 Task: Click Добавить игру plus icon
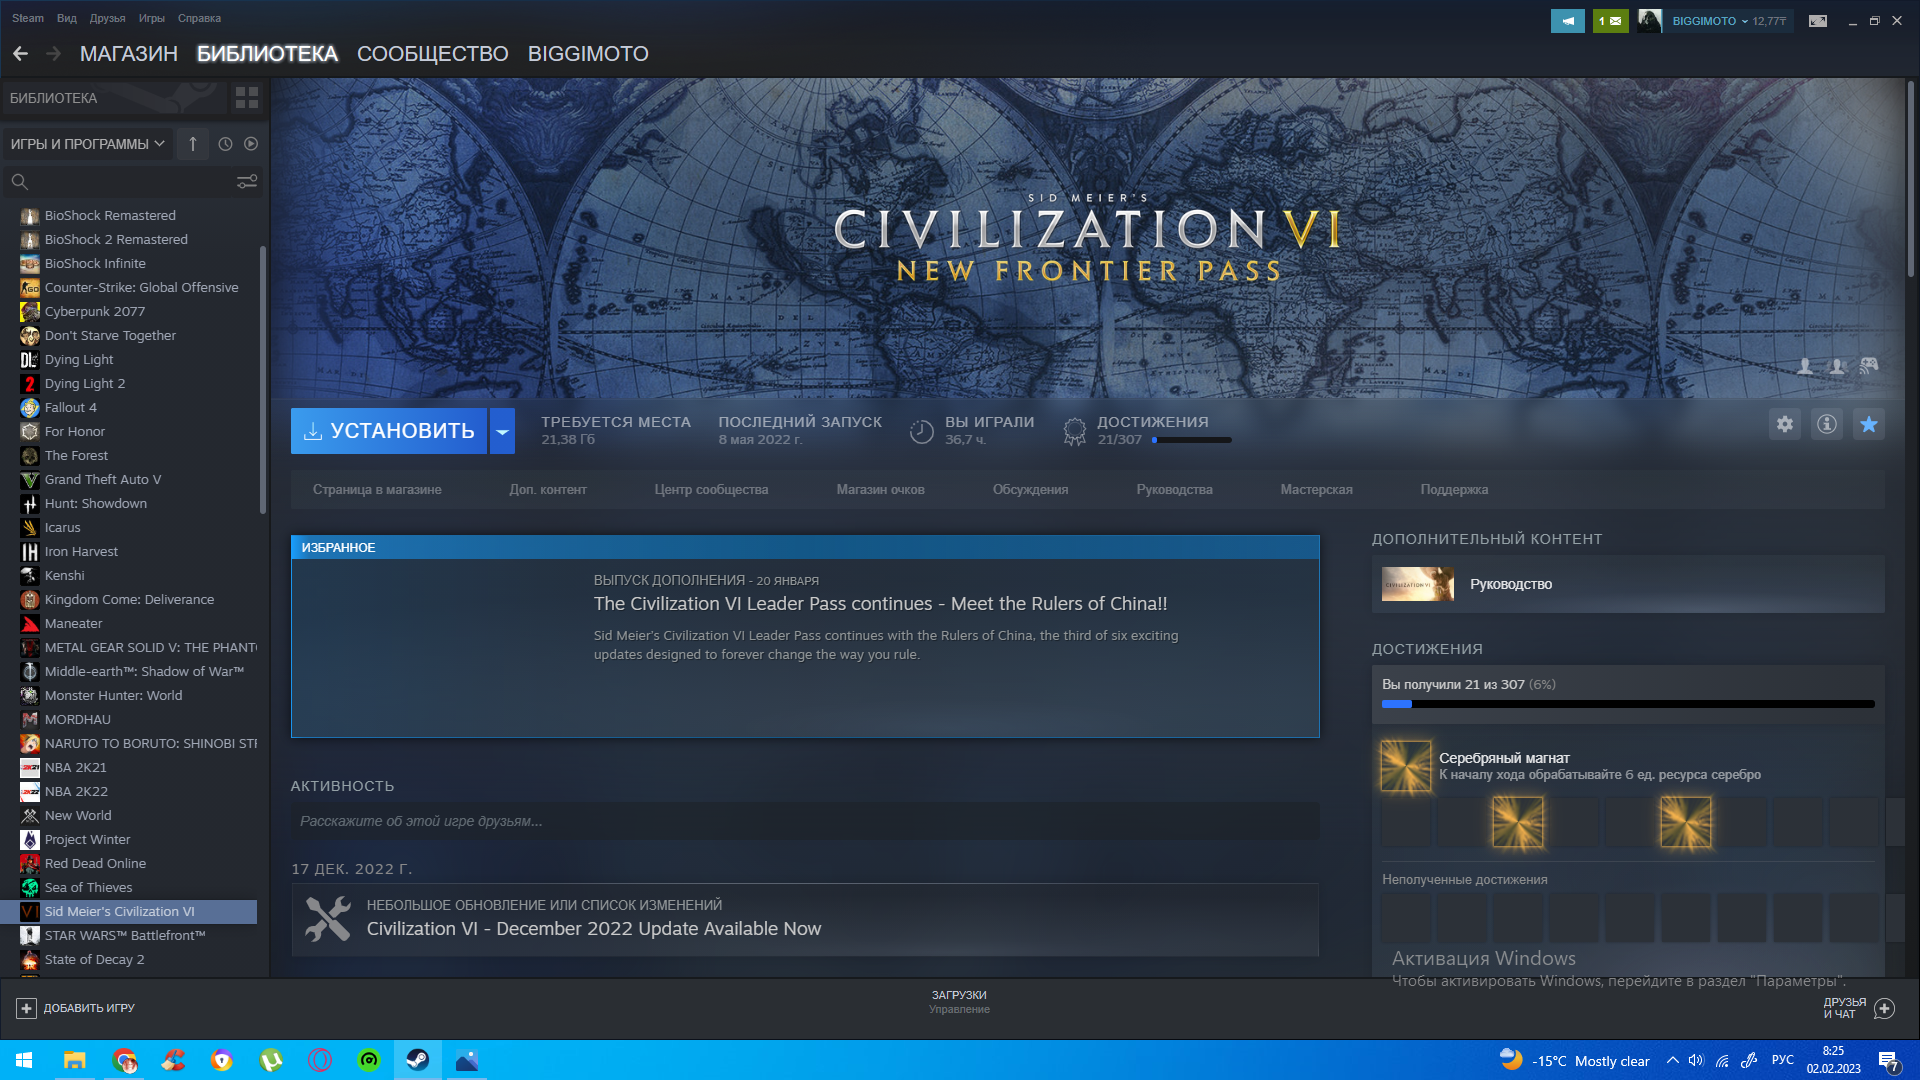[x=26, y=1008]
